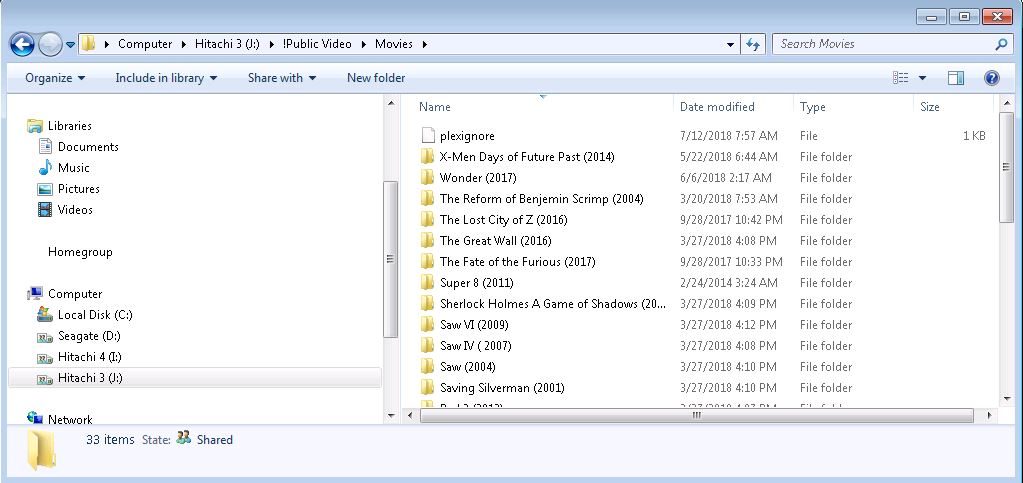Click the file list vertical scrollbar thumb
This screenshot has width=1023, height=483.
[x=1006, y=168]
